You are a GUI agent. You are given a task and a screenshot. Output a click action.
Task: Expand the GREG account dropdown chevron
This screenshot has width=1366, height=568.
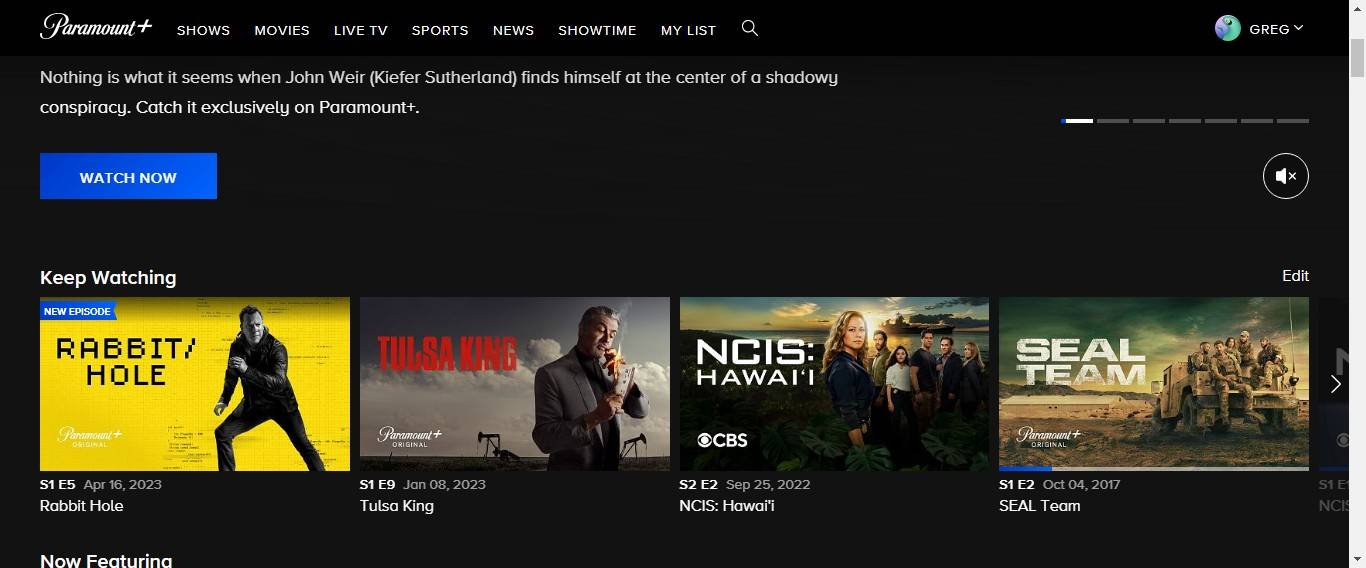click(x=1299, y=28)
